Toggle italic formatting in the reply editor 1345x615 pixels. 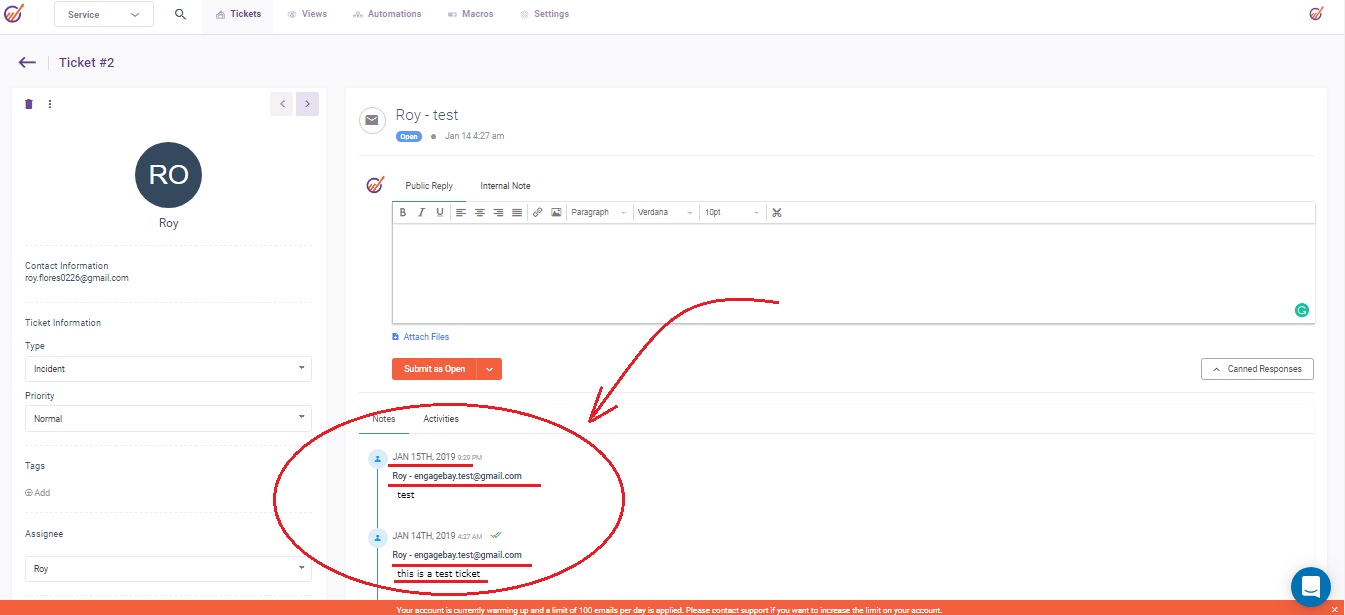(421, 213)
